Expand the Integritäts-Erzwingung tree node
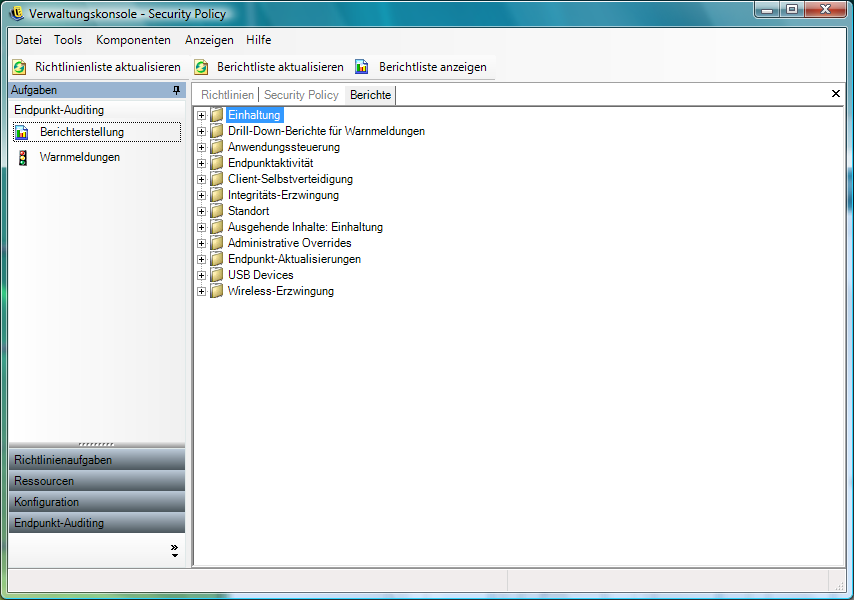854x600 pixels. pos(202,195)
